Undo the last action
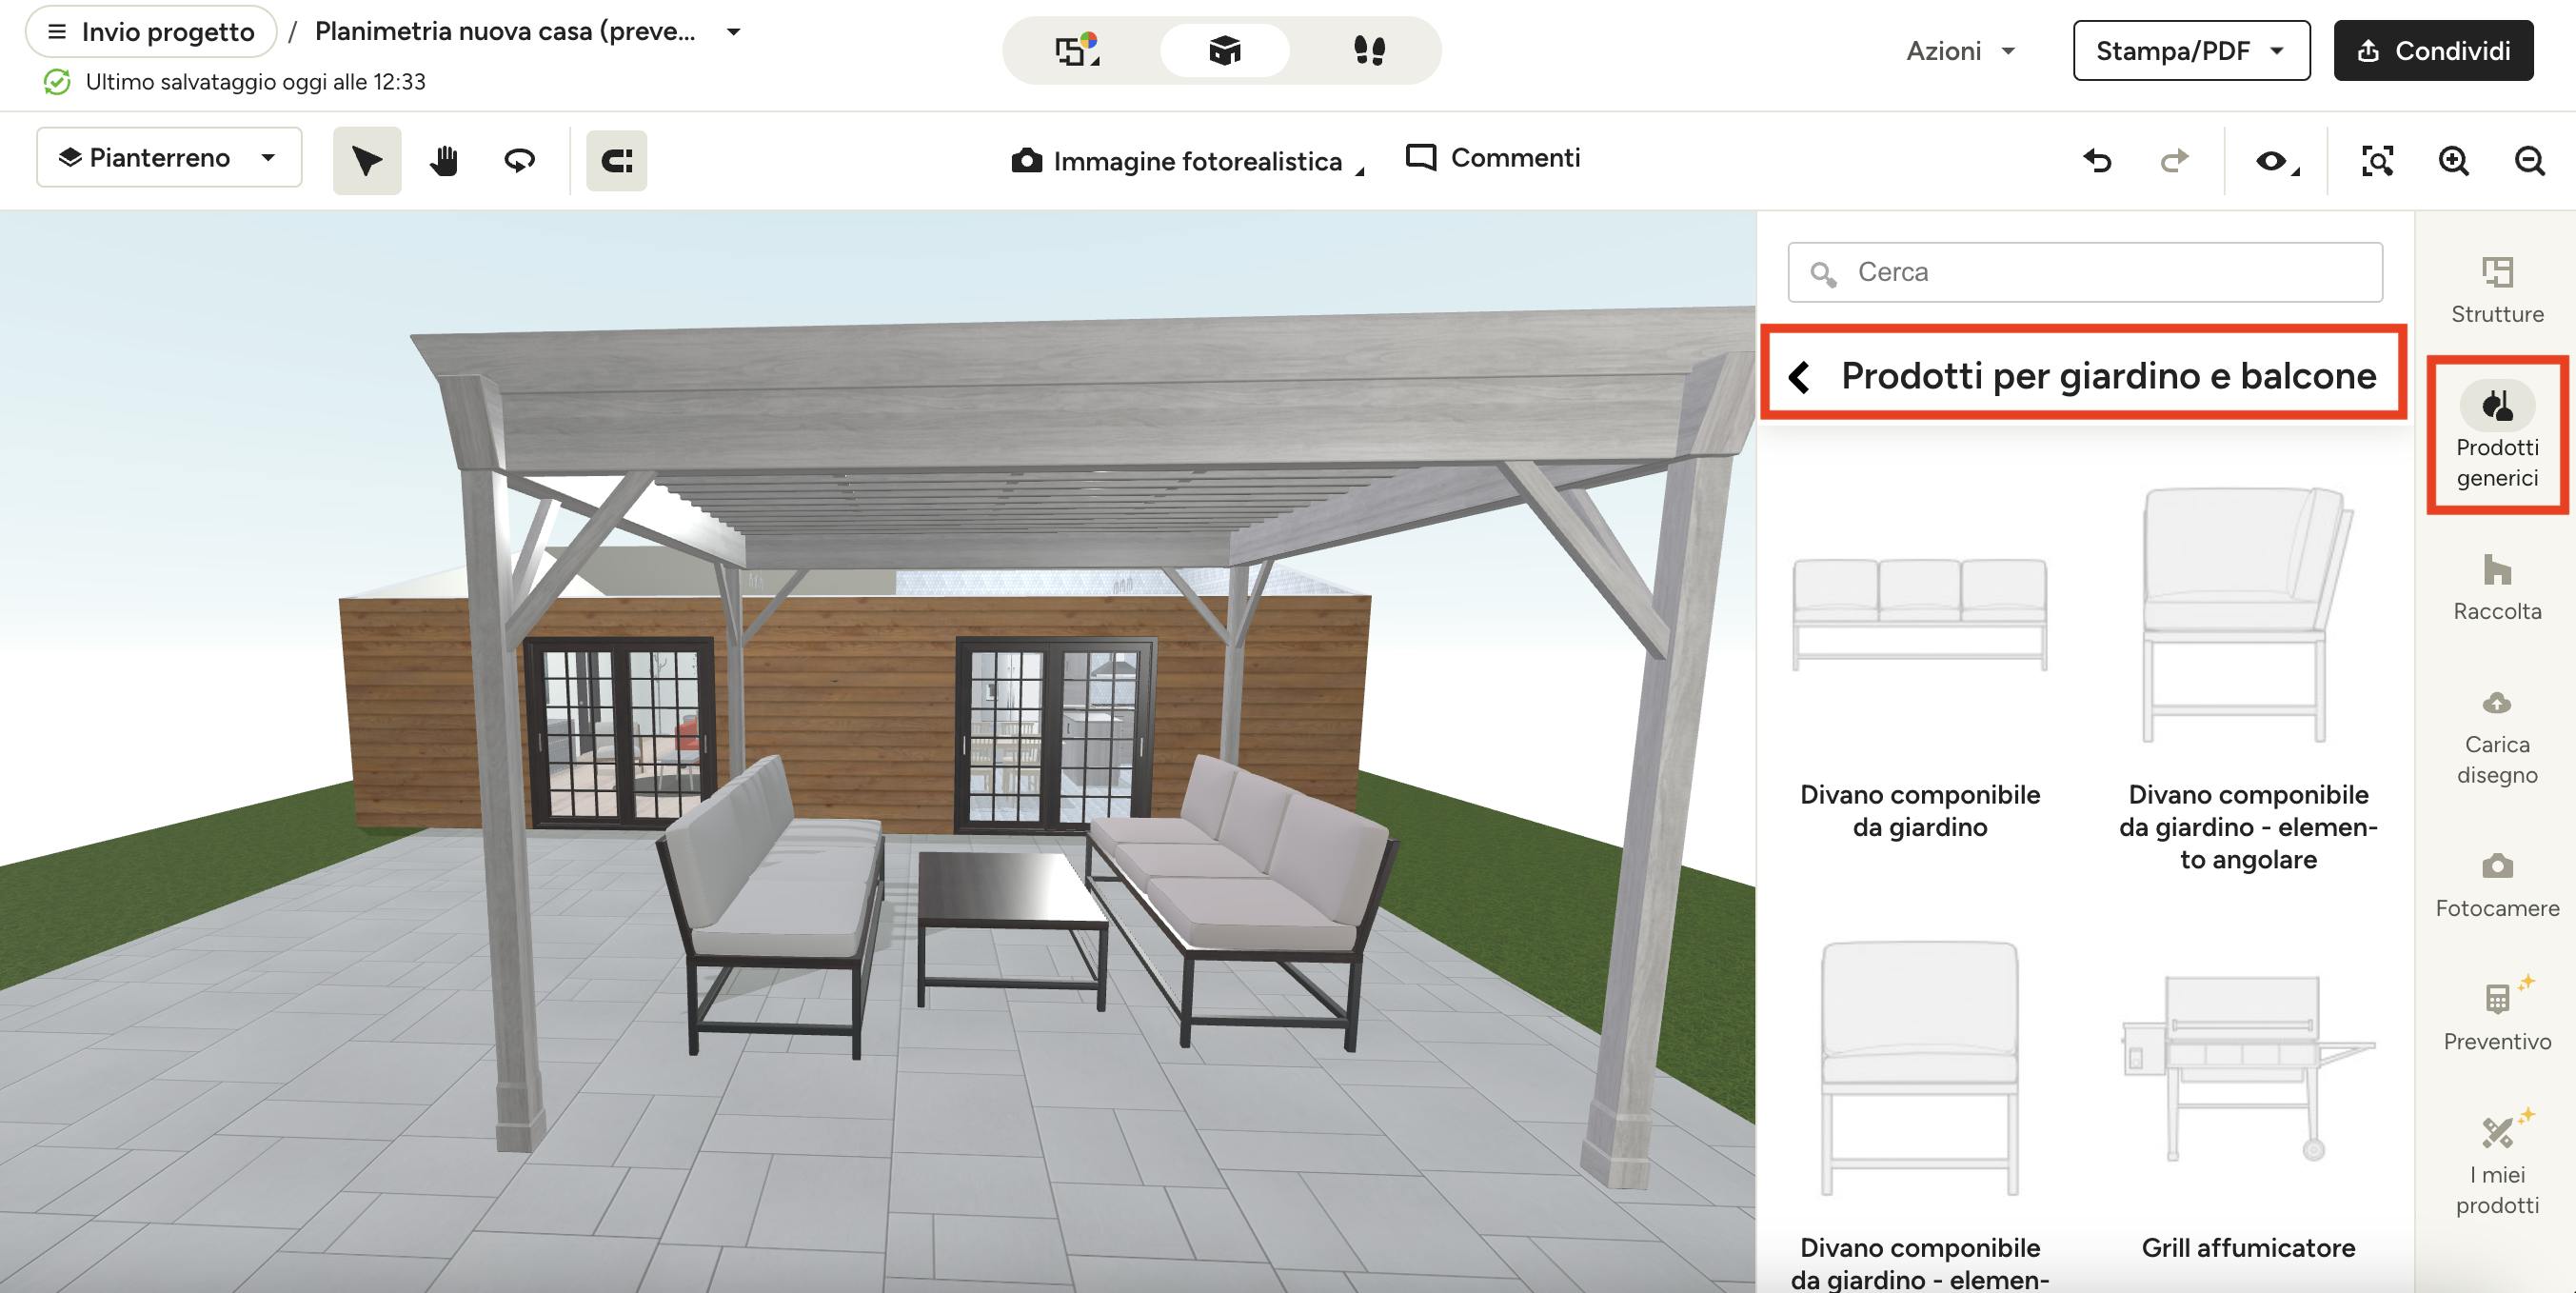 point(2098,160)
